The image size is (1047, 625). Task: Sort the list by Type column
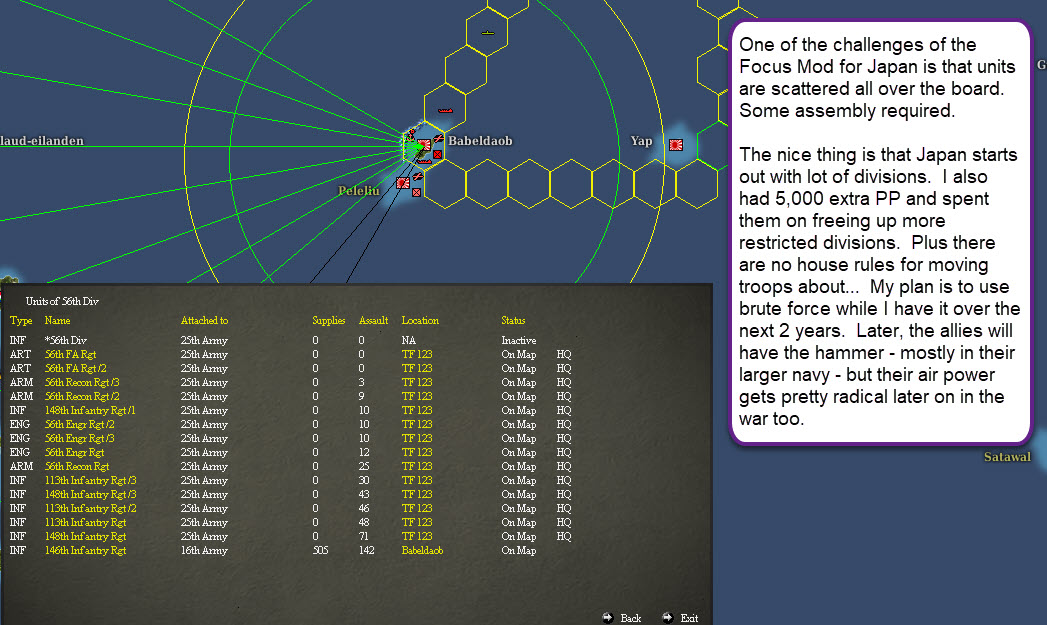click(x=20, y=321)
